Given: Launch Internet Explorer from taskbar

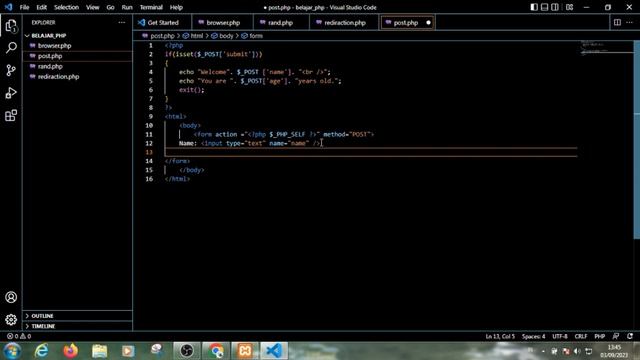Looking at the screenshot, I should pyautogui.click(x=41, y=351).
